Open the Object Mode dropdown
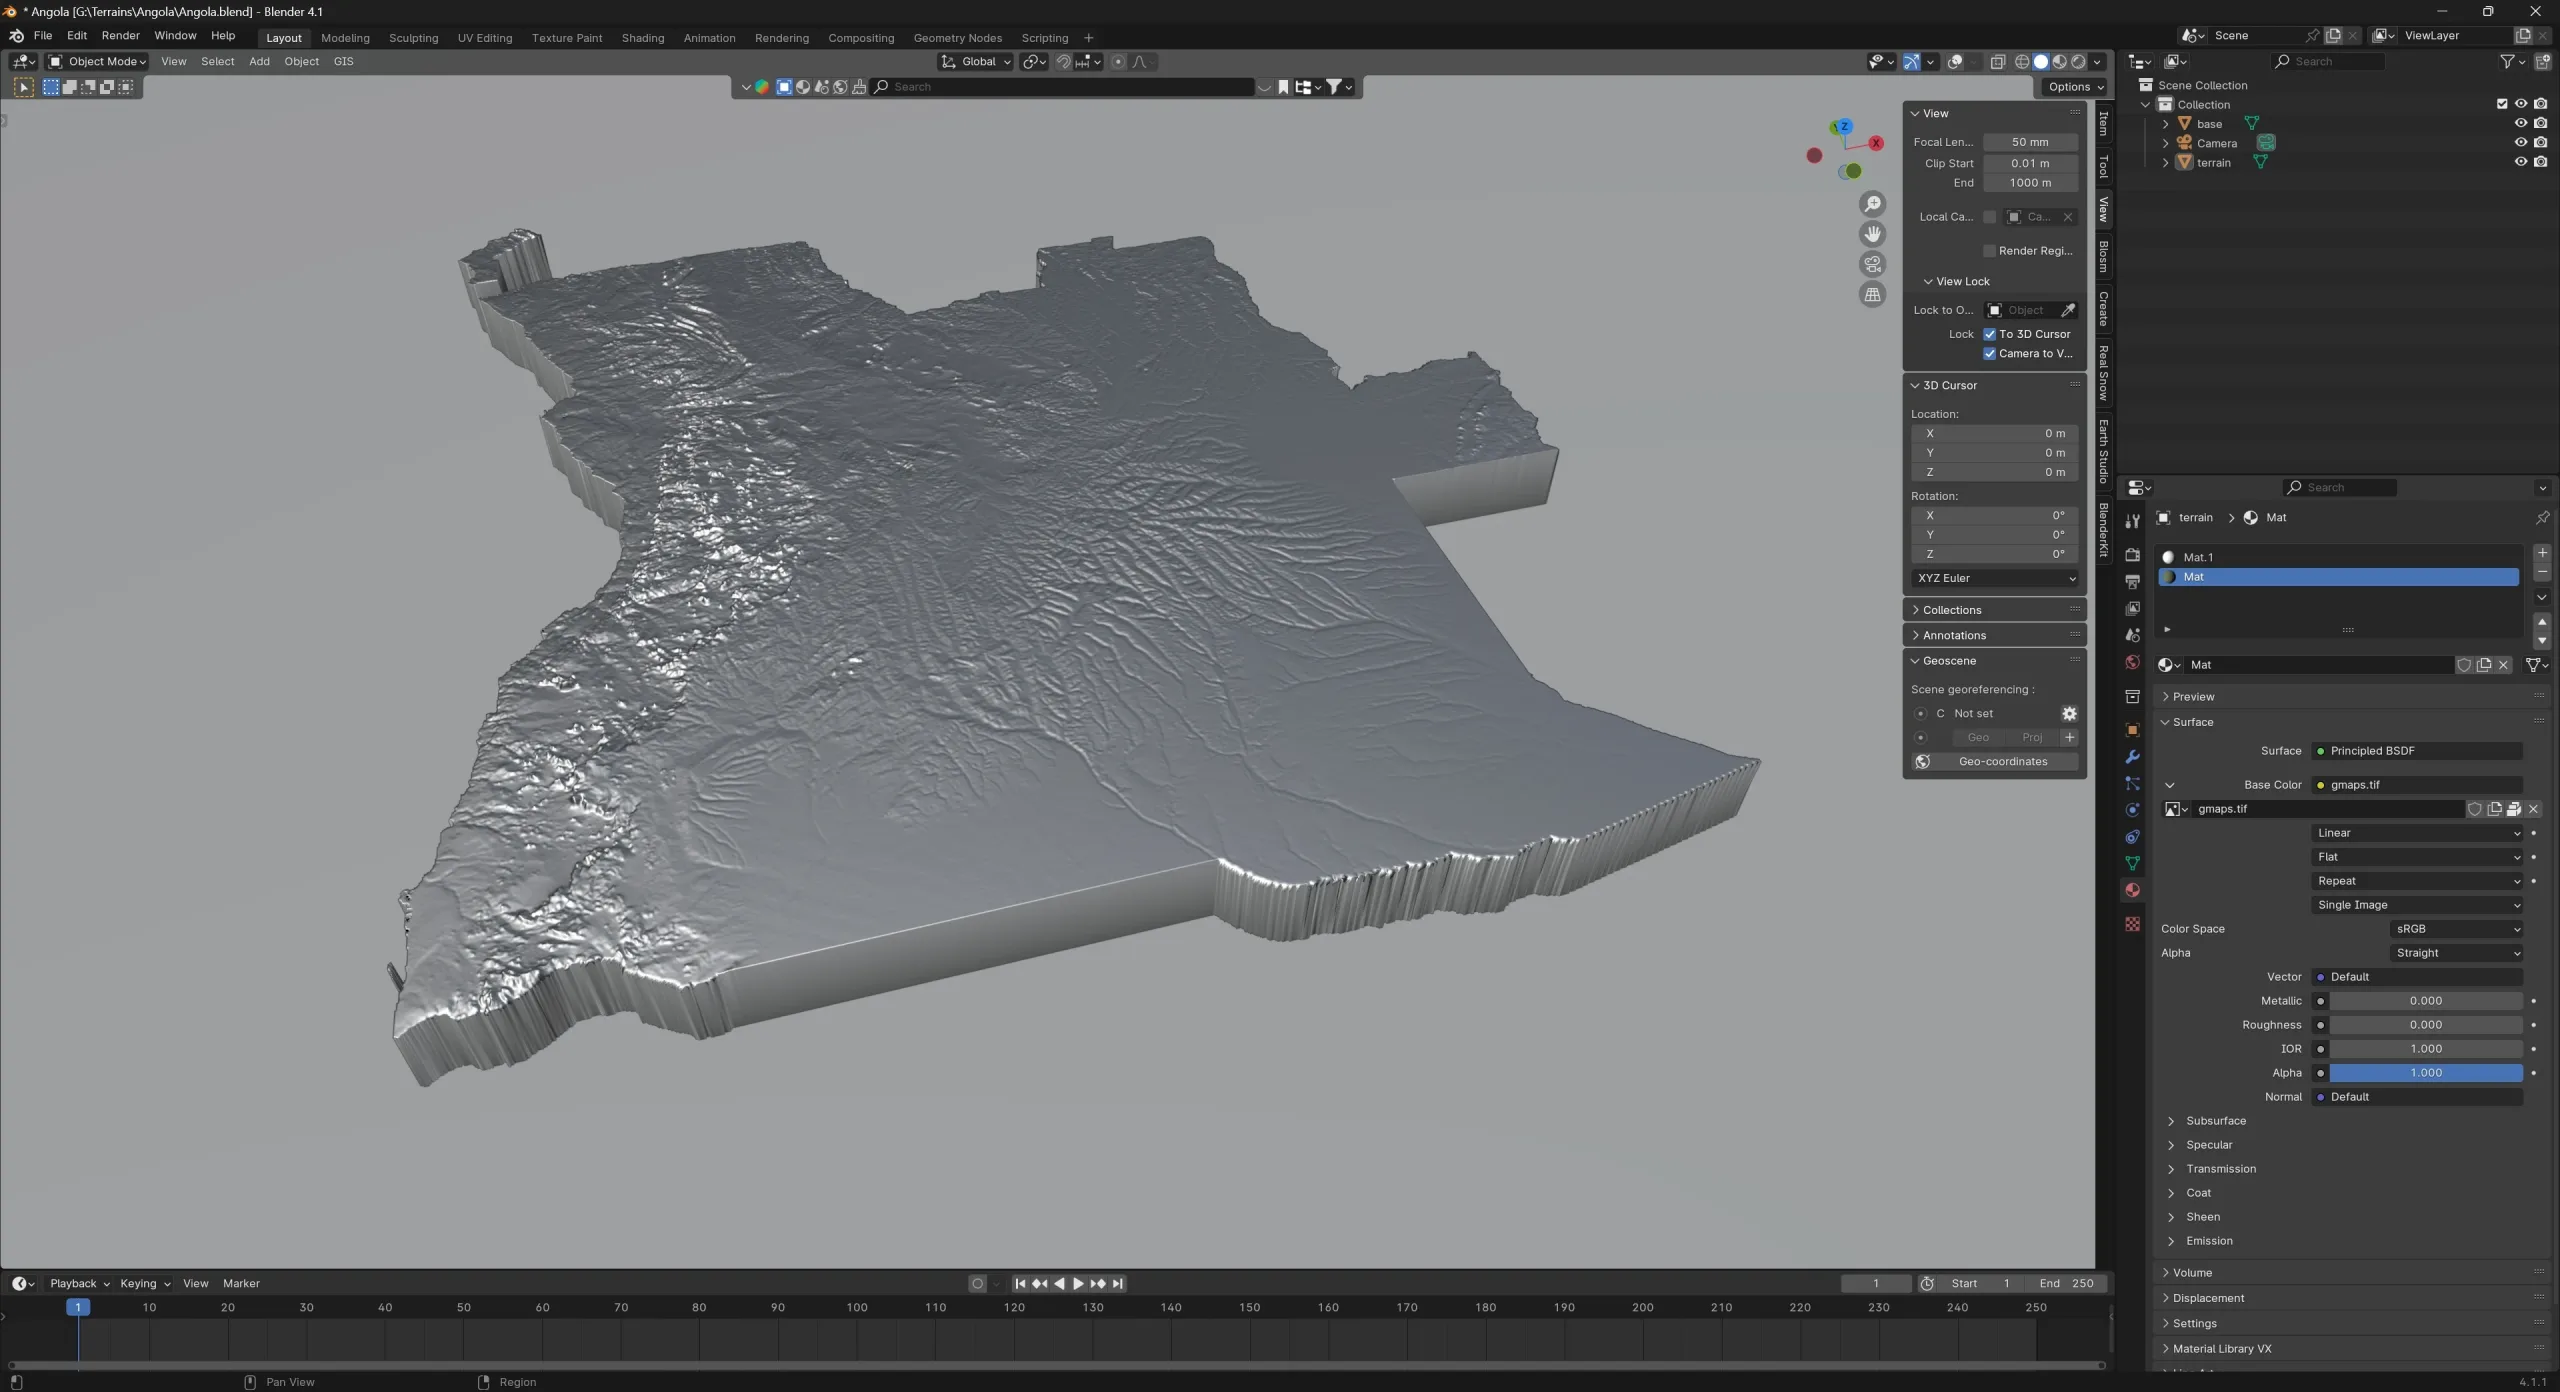 [x=97, y=61]
